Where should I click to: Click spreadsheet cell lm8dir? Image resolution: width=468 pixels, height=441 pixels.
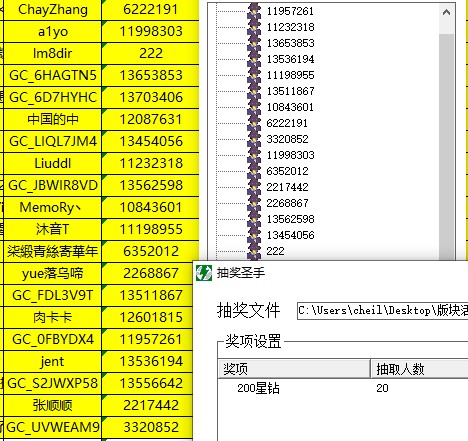pyautogui.click(x=52, y=54)
